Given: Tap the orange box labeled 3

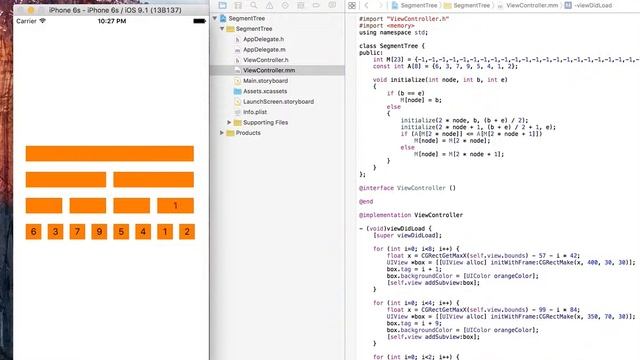Looking at the screenshot, I should tap(56, 232).
